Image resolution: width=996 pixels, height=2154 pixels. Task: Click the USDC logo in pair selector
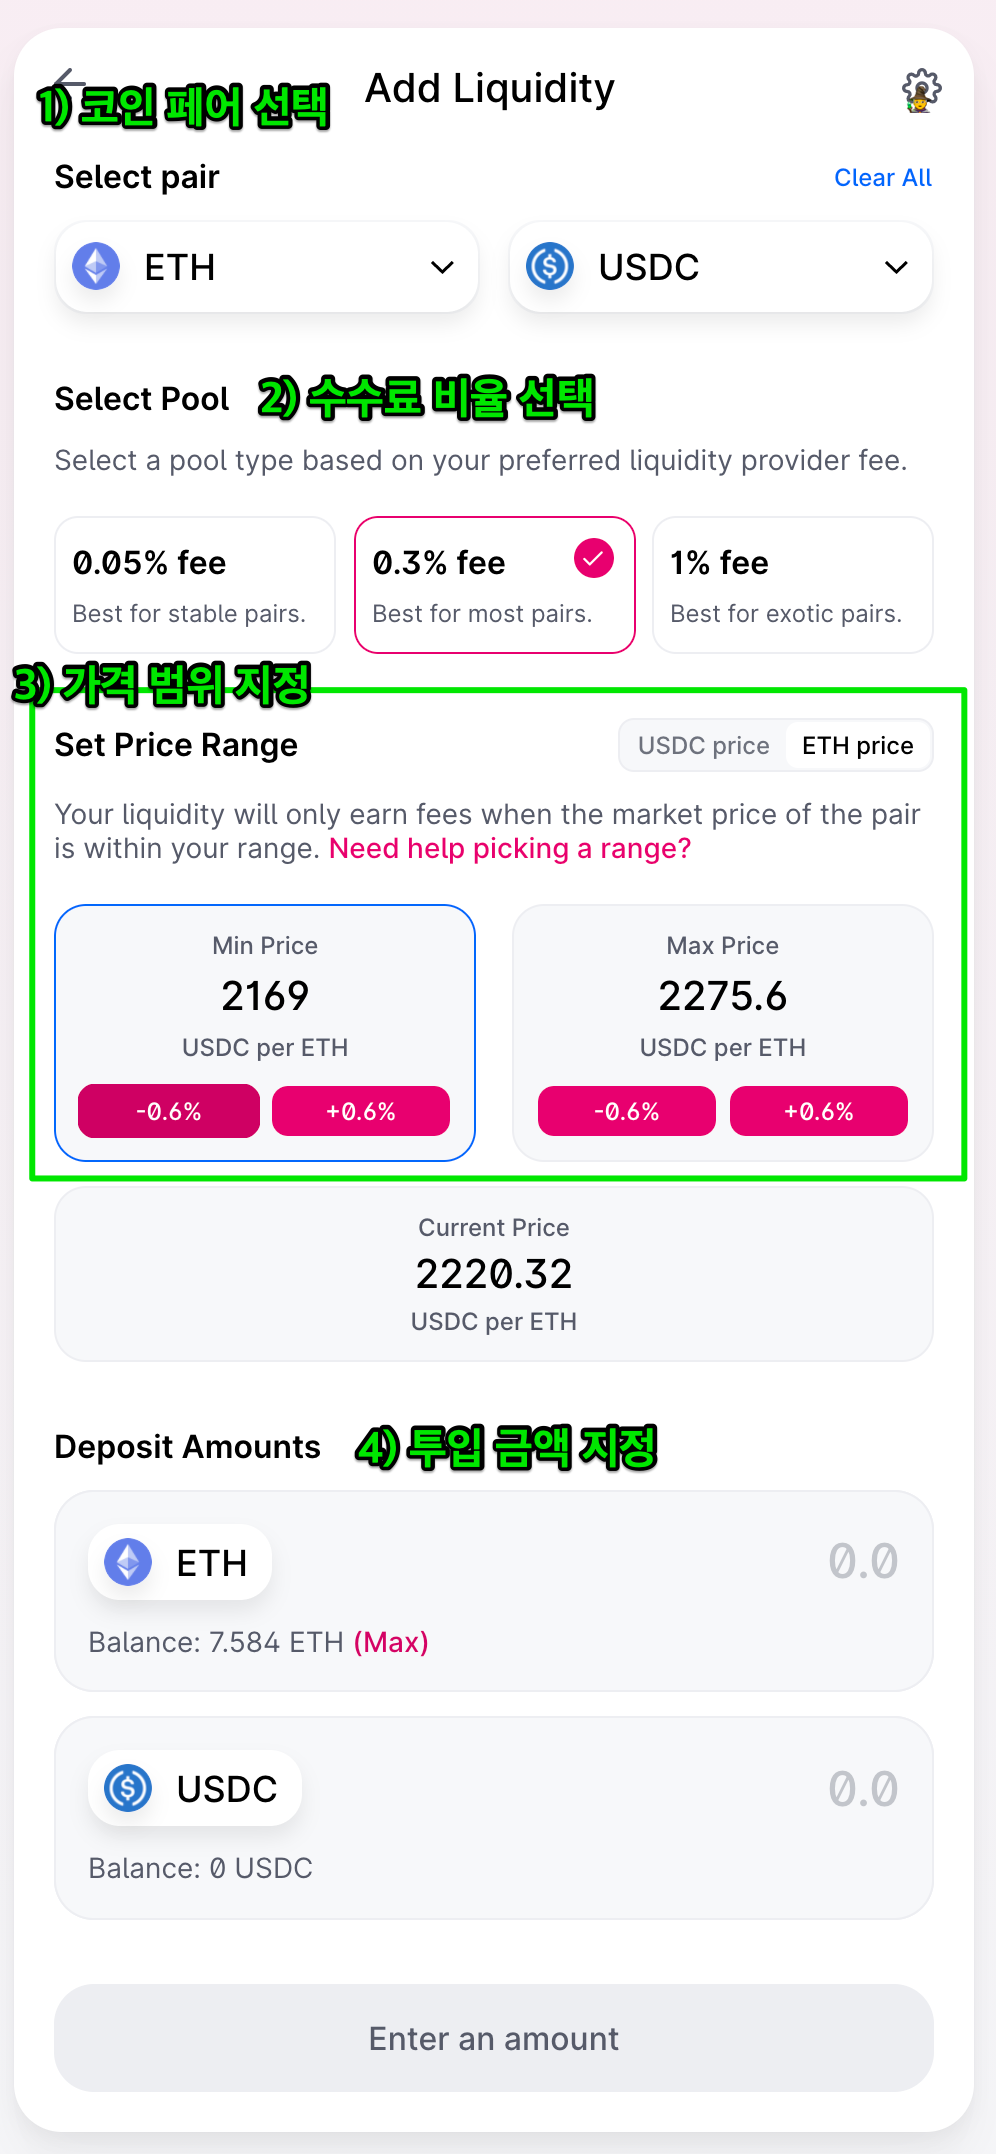550,267
